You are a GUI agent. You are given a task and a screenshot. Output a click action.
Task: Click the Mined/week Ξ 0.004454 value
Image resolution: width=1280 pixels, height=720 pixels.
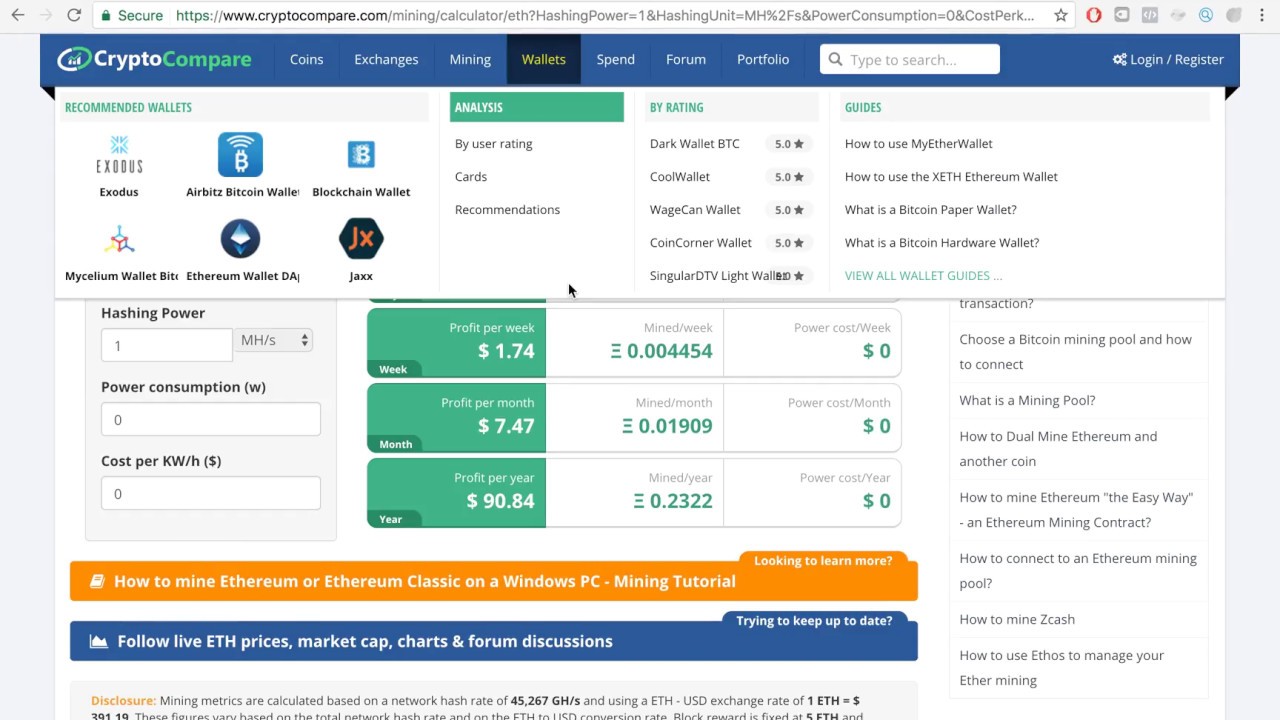(x=662, y=351)
